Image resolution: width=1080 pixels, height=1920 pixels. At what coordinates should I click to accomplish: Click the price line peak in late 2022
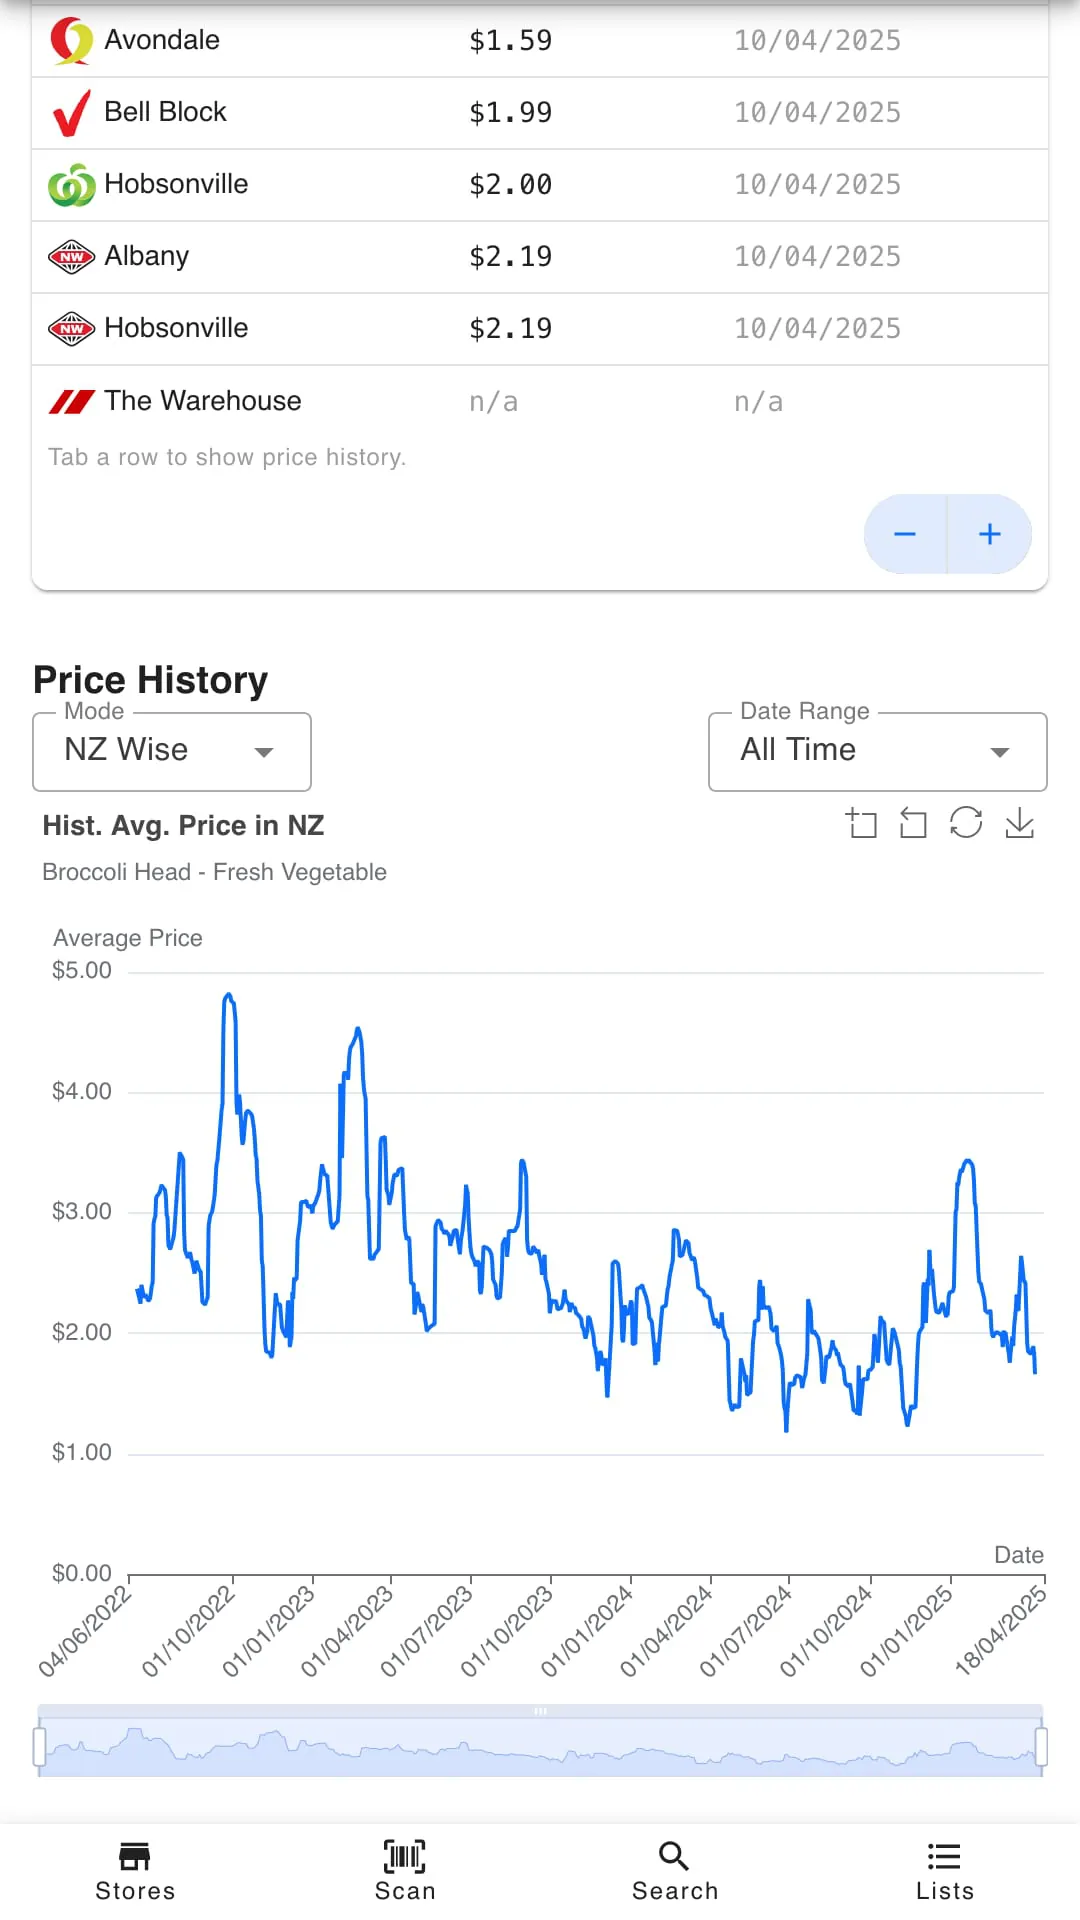coord(229,996)
